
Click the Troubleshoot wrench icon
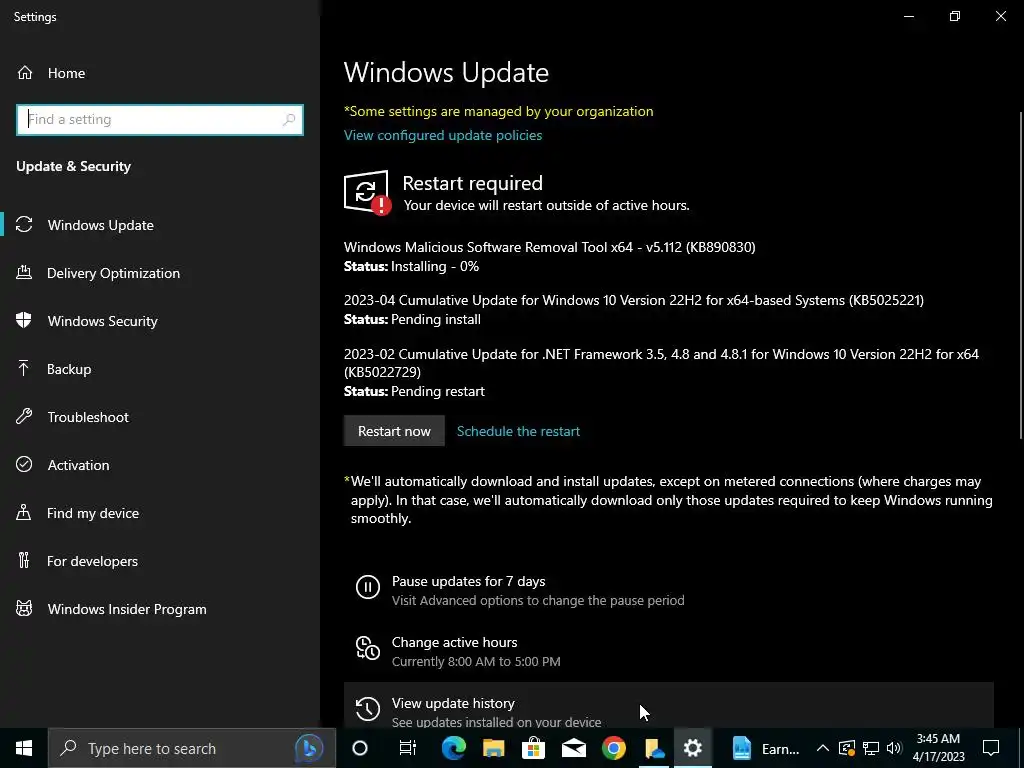pos(24,416)
